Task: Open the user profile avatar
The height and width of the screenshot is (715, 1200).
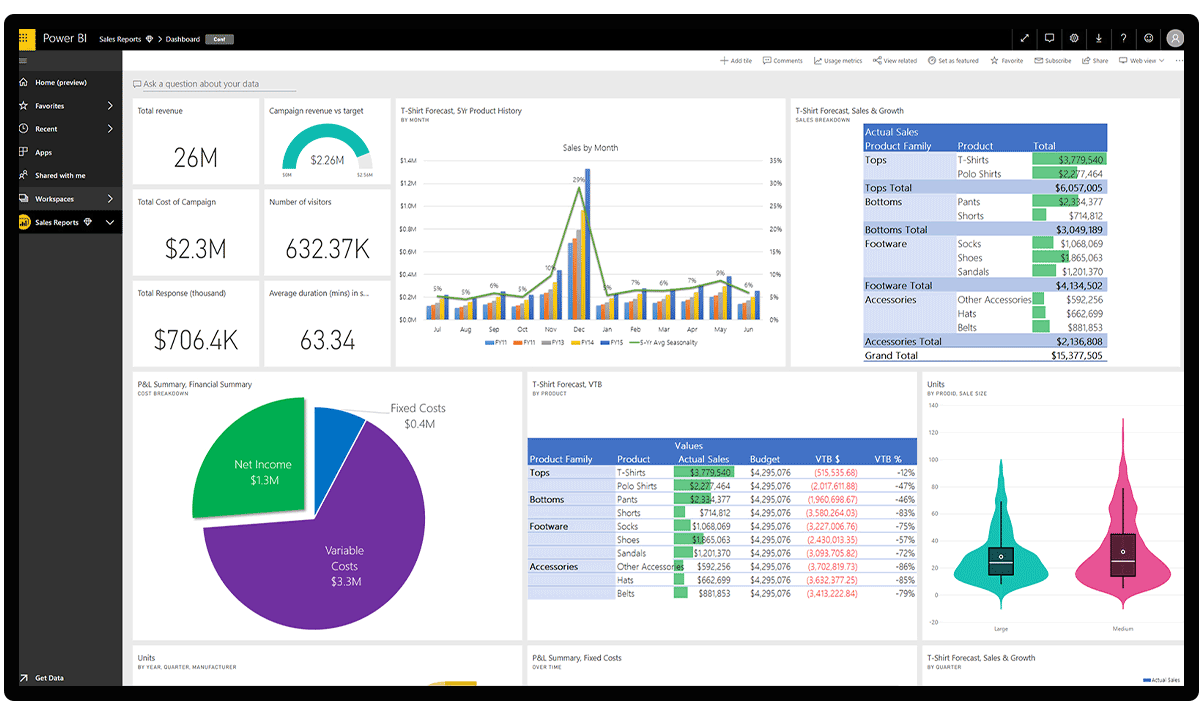Action: click(1175, 38)
